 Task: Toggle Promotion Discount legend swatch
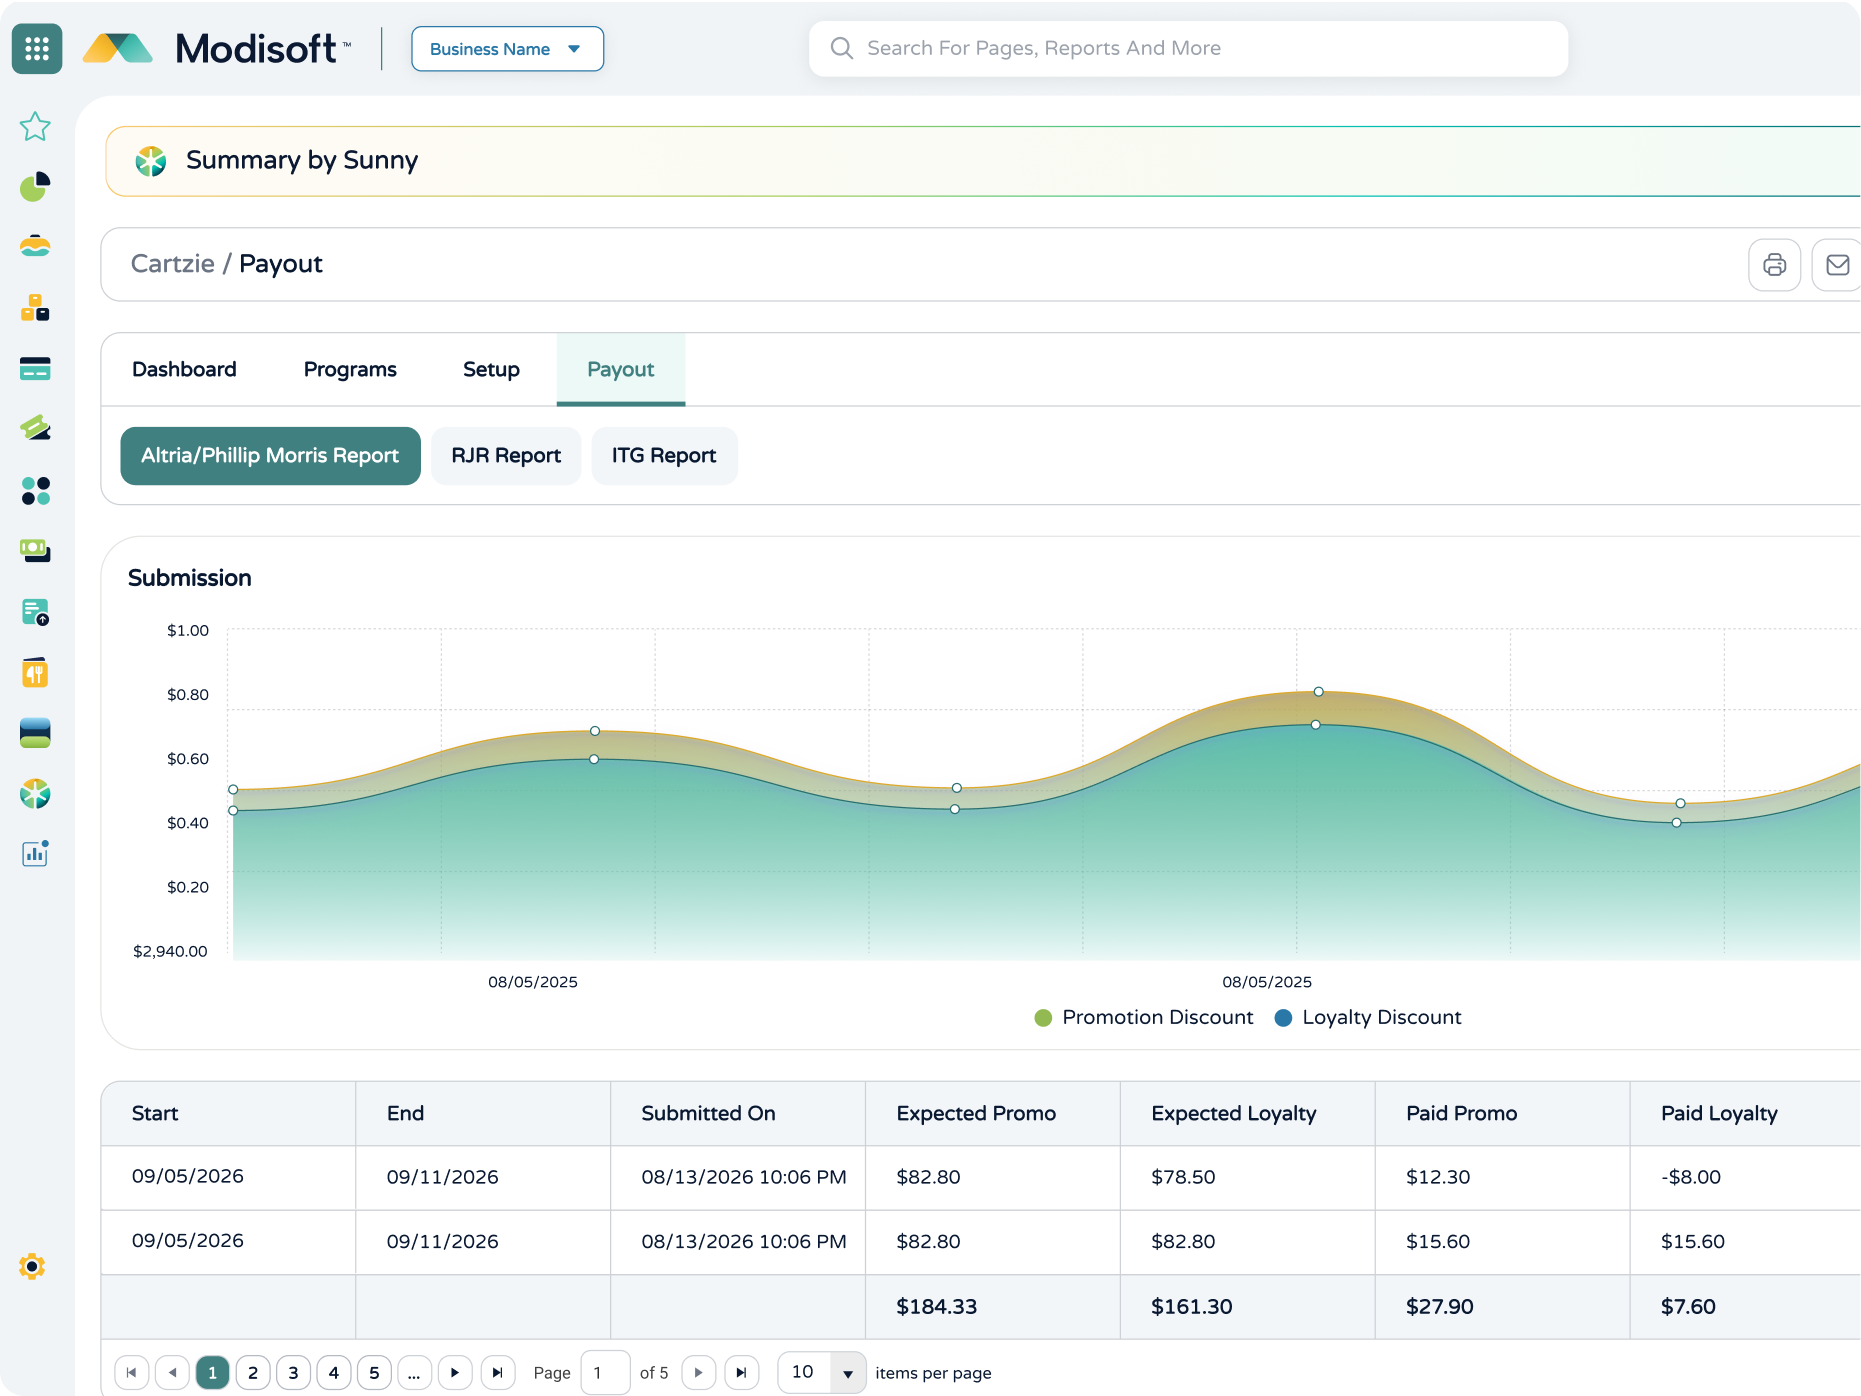pos(1043,1018)
